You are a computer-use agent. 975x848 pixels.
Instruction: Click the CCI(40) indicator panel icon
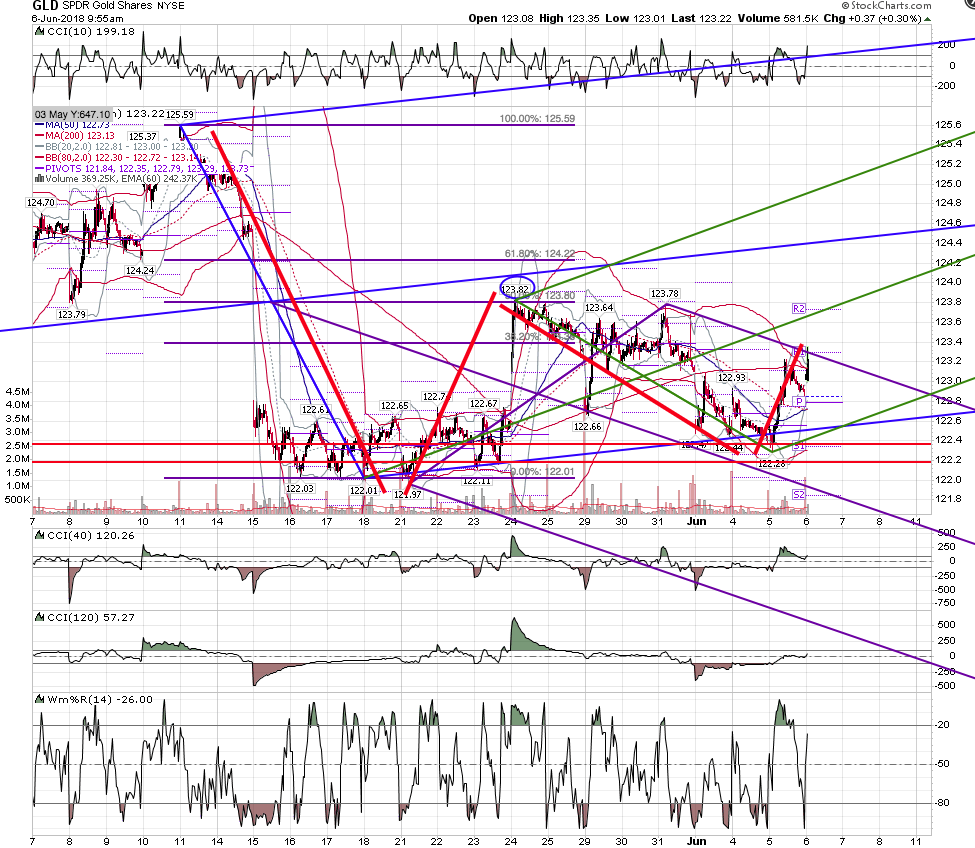click(40, 535)
